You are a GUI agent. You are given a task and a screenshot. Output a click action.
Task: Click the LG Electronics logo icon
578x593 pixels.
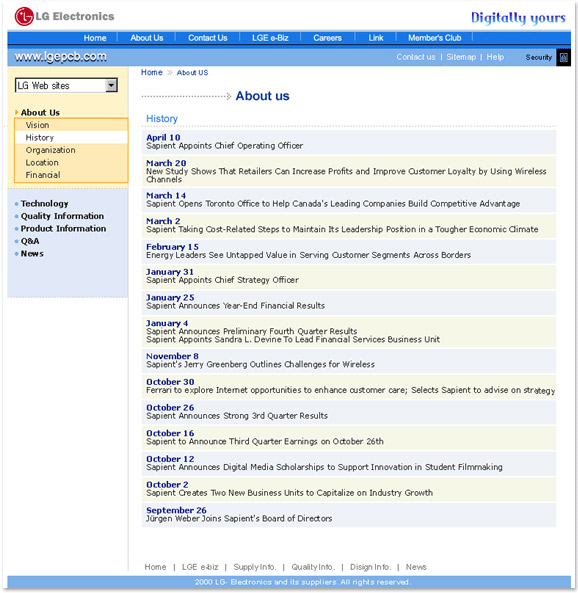24,17
